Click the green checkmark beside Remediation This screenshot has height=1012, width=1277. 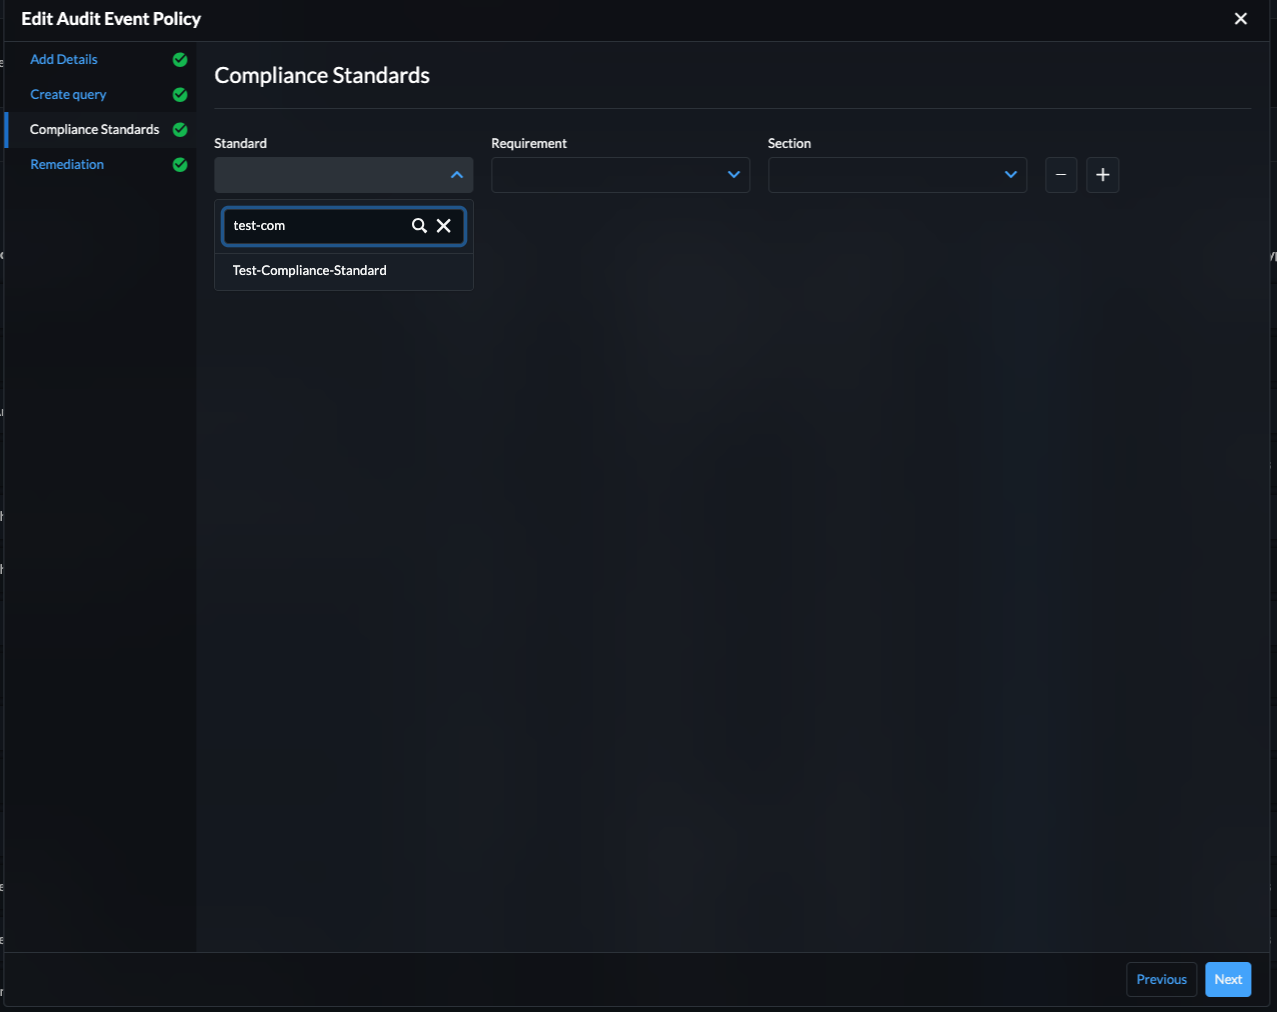(x=179, y=164)
